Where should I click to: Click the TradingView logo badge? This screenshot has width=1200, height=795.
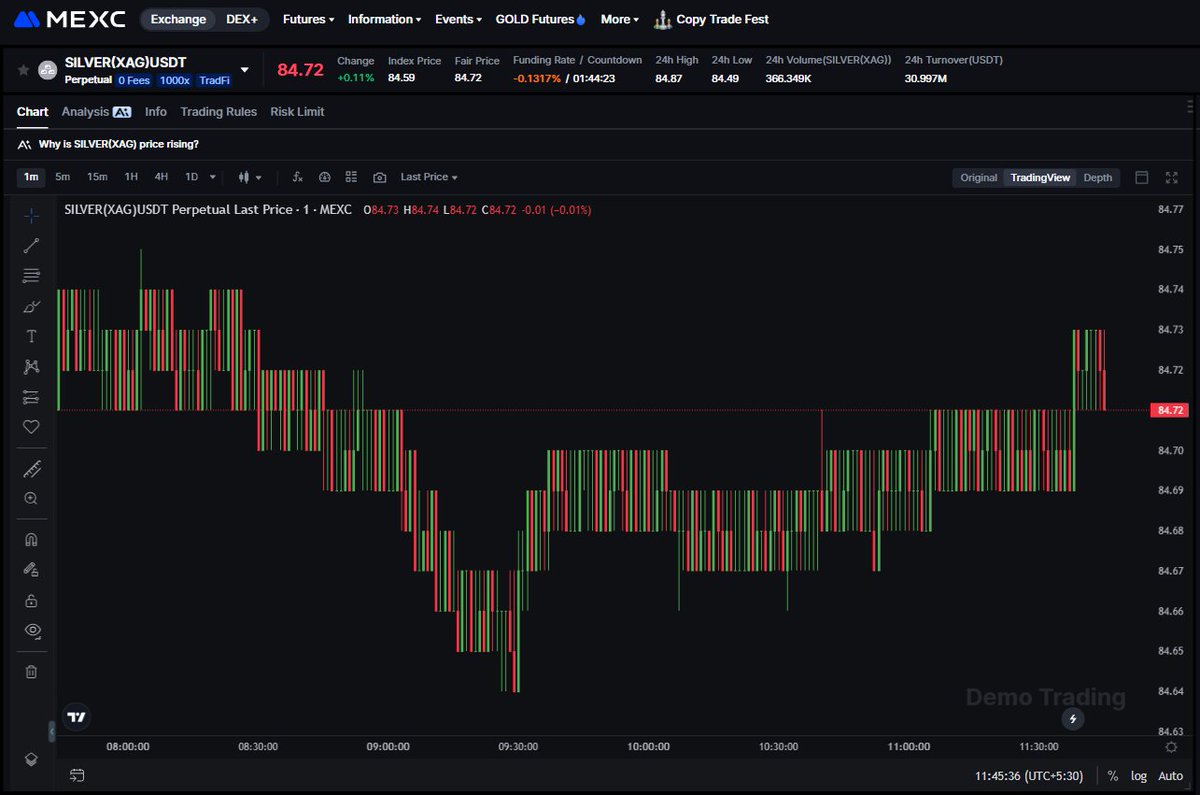coord(76,717)
